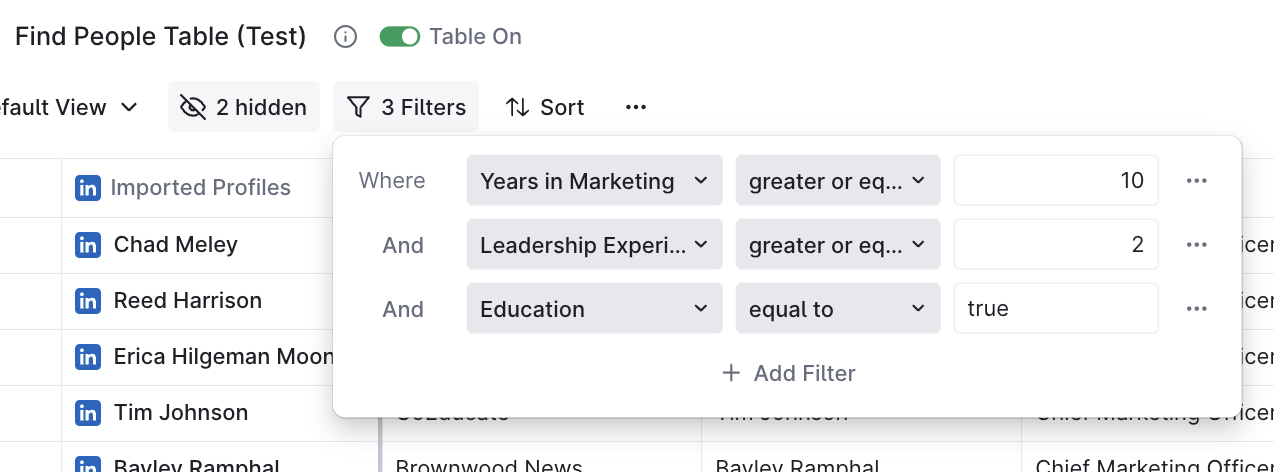Click the Imported Profiles column header

(x=200, y=188)
